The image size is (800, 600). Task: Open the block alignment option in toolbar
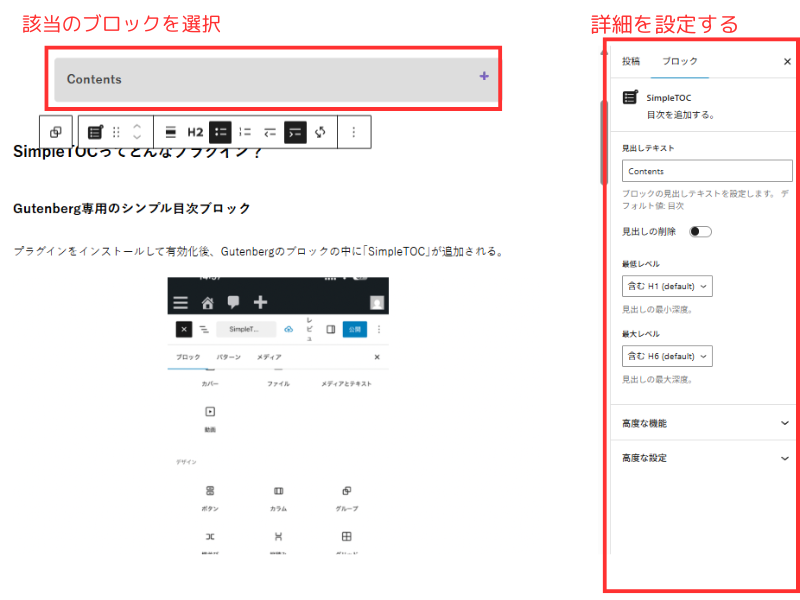pyautogui.click(x=171, y=132)
